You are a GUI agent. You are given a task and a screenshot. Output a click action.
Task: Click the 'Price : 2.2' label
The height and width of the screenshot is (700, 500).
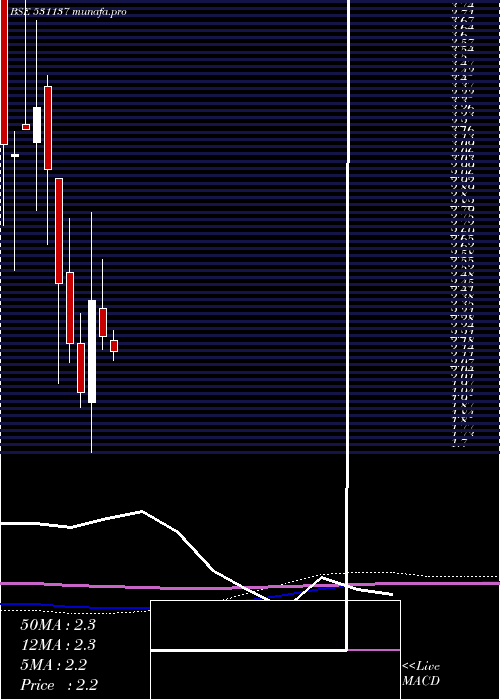click(59, 685)
